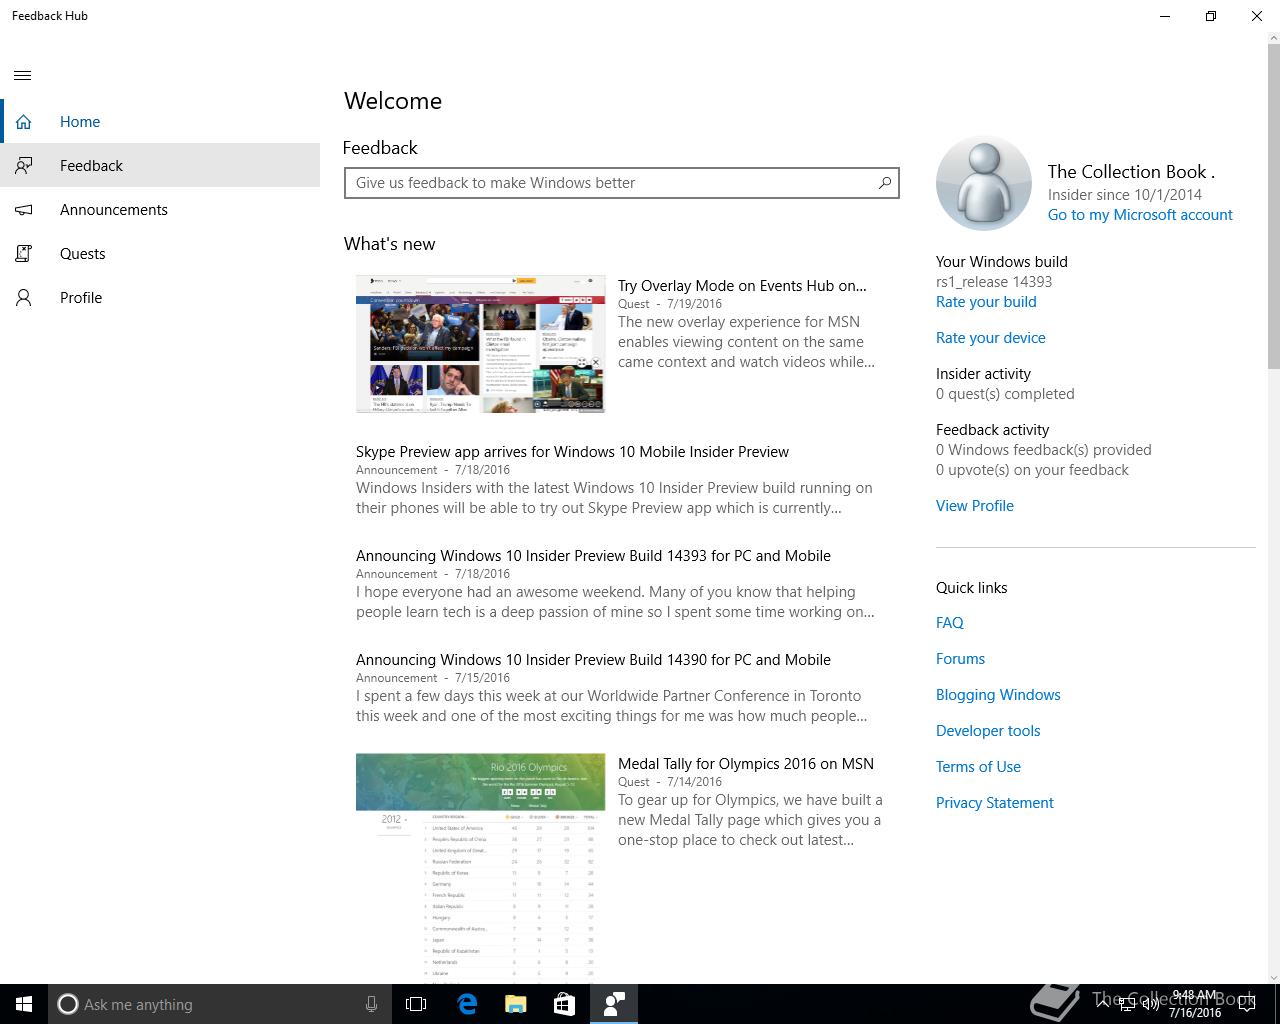Viewport: 1280px width, 1024px height.
Task: Click '0 upvote(s) on your feedback' text
Action: click(1032, 470)
